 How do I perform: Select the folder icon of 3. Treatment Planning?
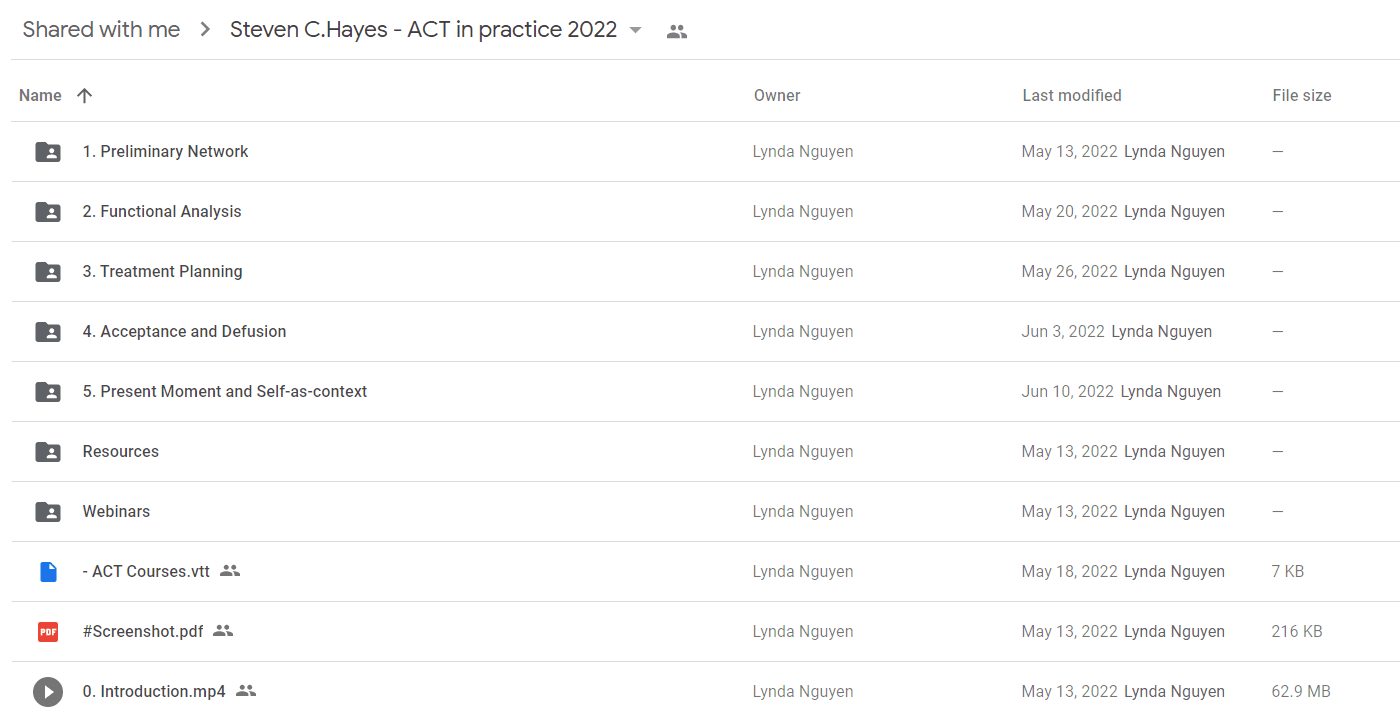point(48,272)
